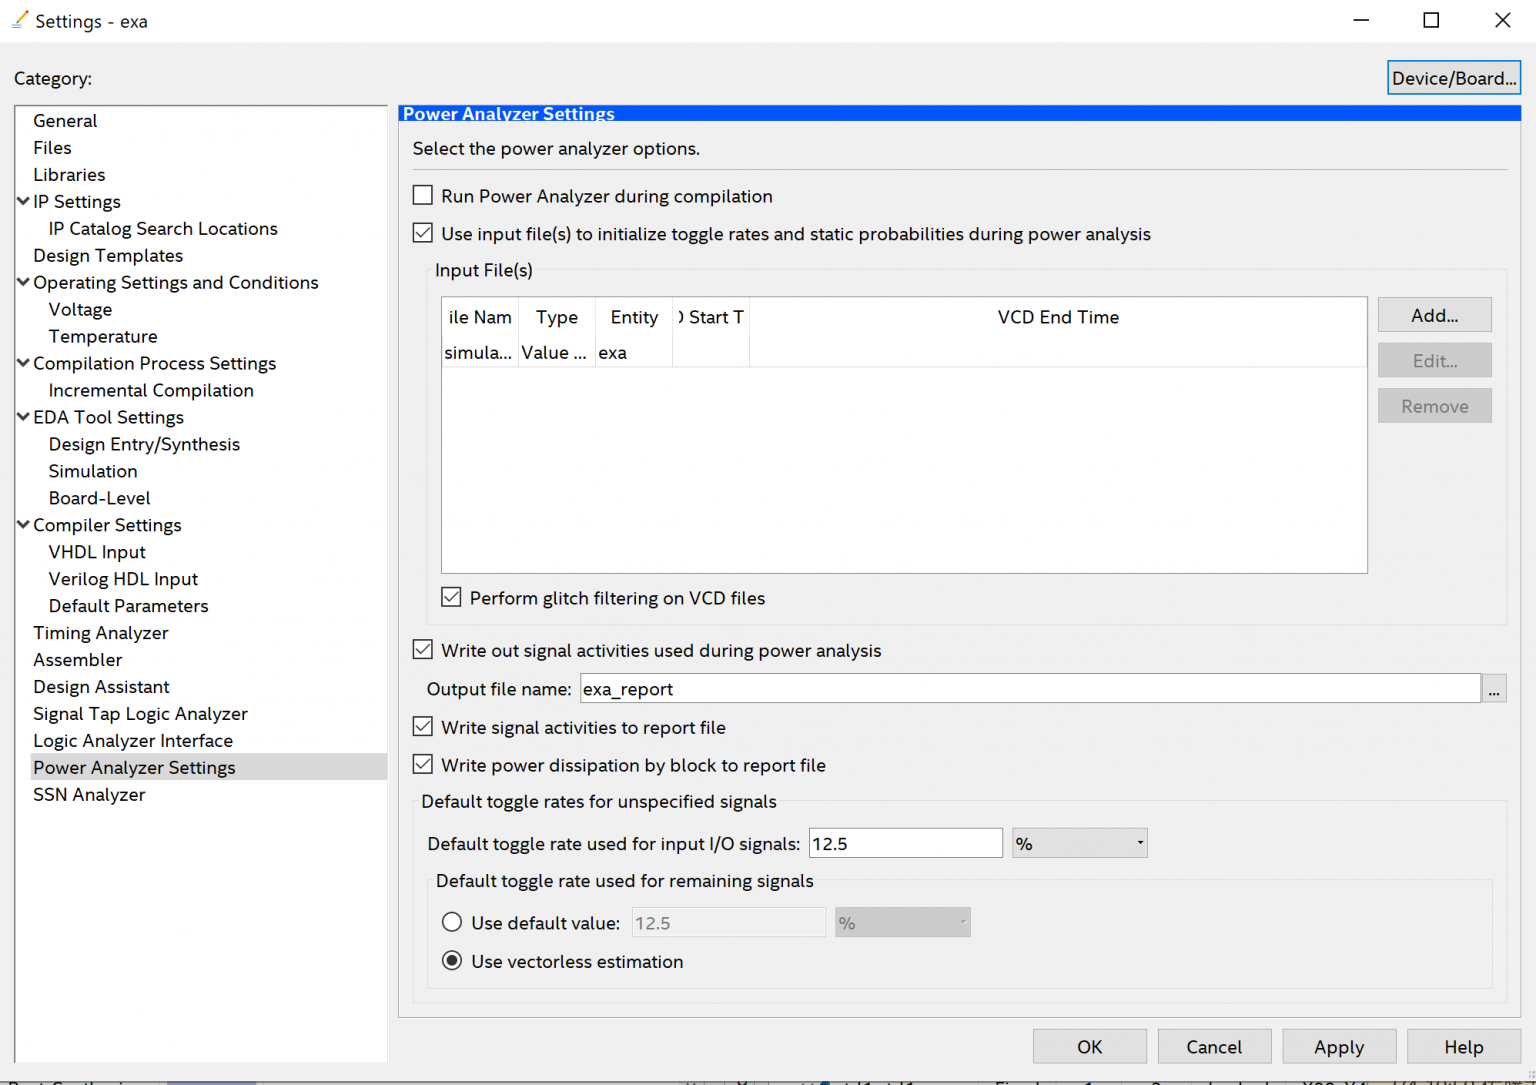Open the input I/O toggle rate units dropdown
This screenshot has width=1536, height=1085.
coord(1079,843)
